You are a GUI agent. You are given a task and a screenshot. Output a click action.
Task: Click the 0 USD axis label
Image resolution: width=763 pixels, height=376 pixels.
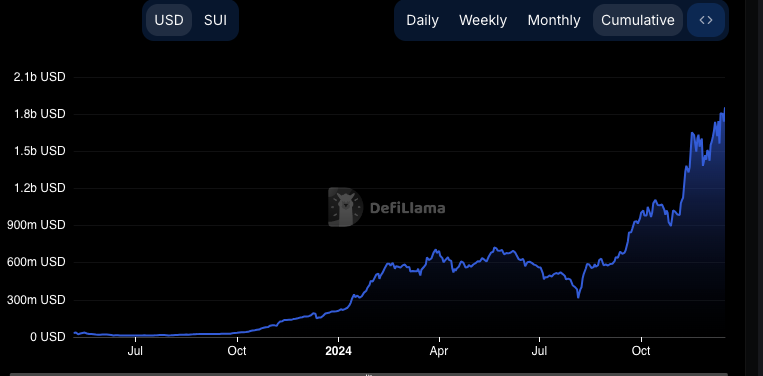pos(48,337)
